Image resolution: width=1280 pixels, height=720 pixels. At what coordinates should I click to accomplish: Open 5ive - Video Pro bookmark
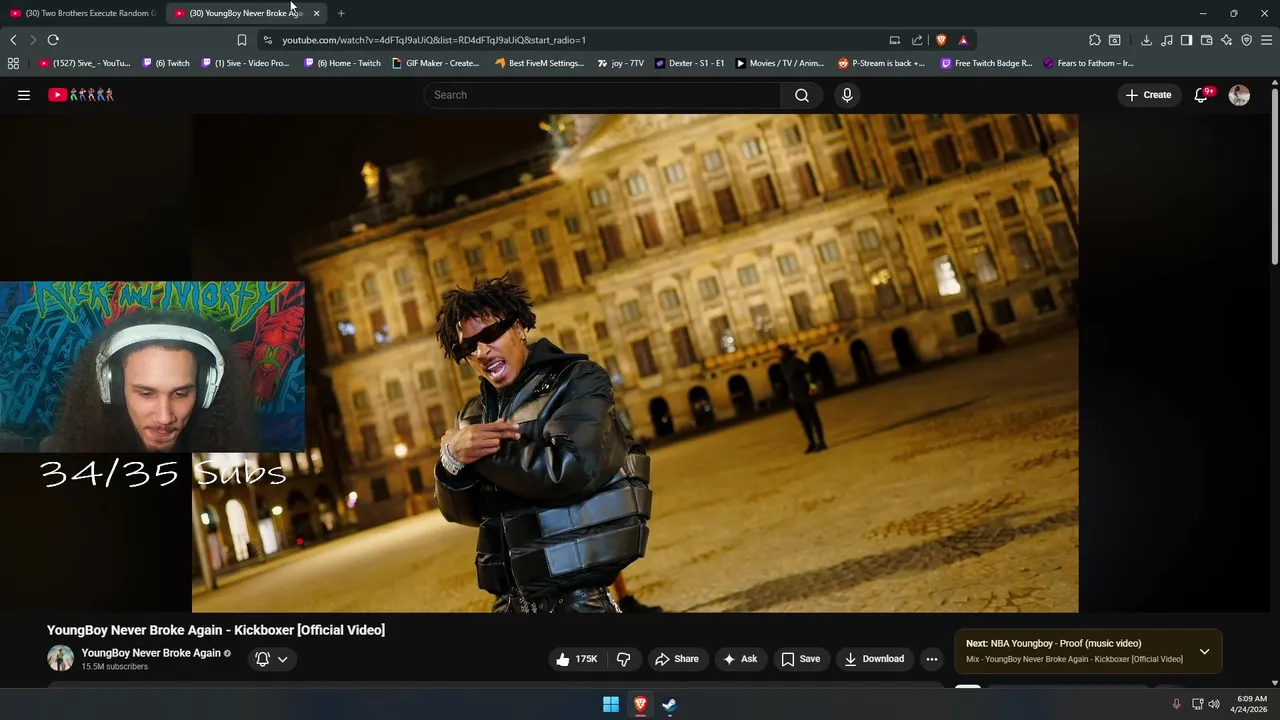245,63
